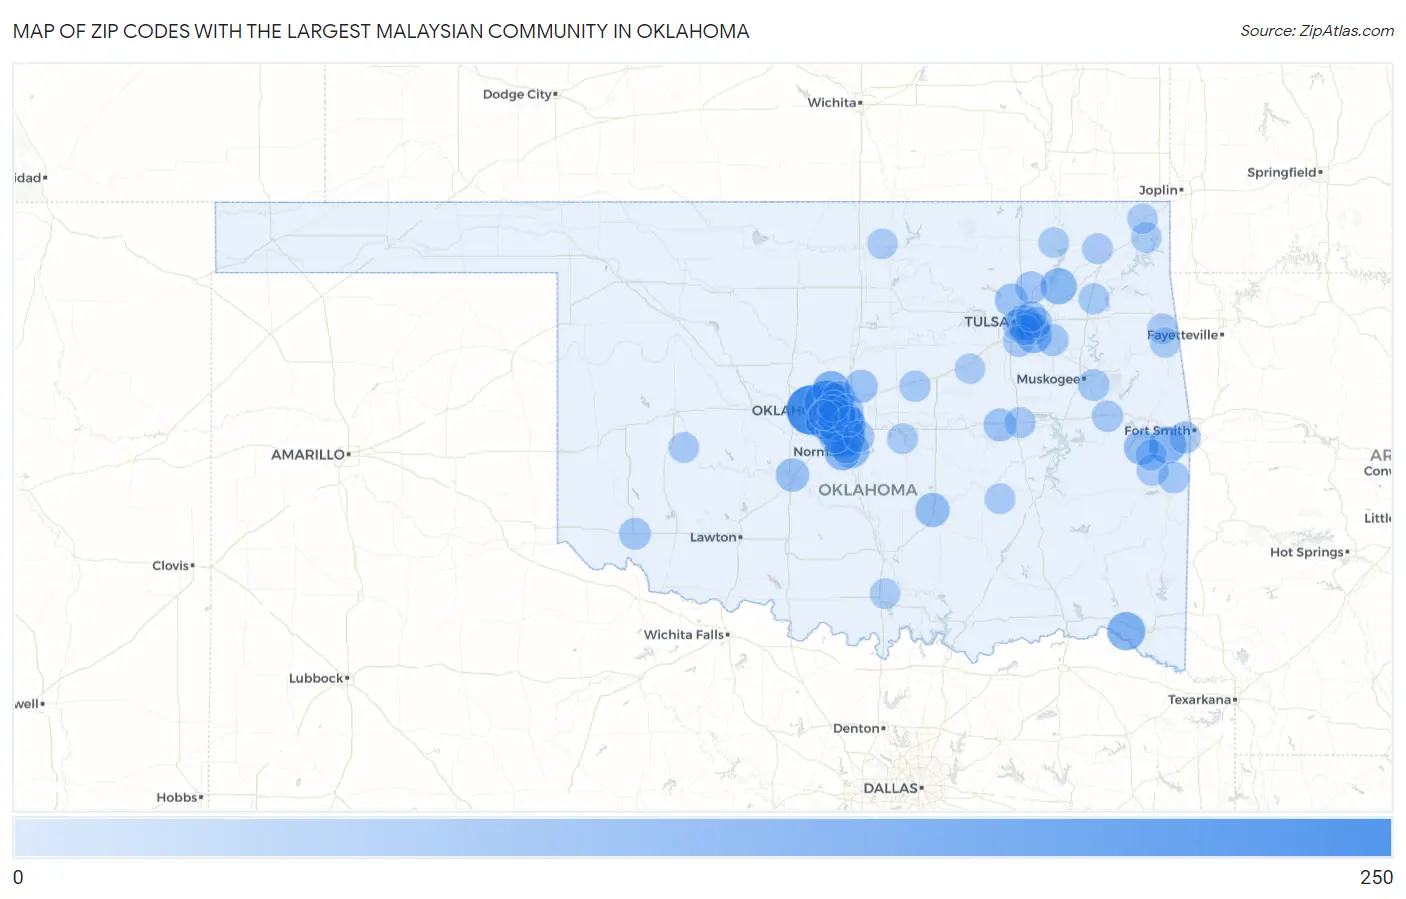Viewport: 1406px width, 899px height.
Task: Click the legend minimum value 0
Action: click(x=18, y=877)
